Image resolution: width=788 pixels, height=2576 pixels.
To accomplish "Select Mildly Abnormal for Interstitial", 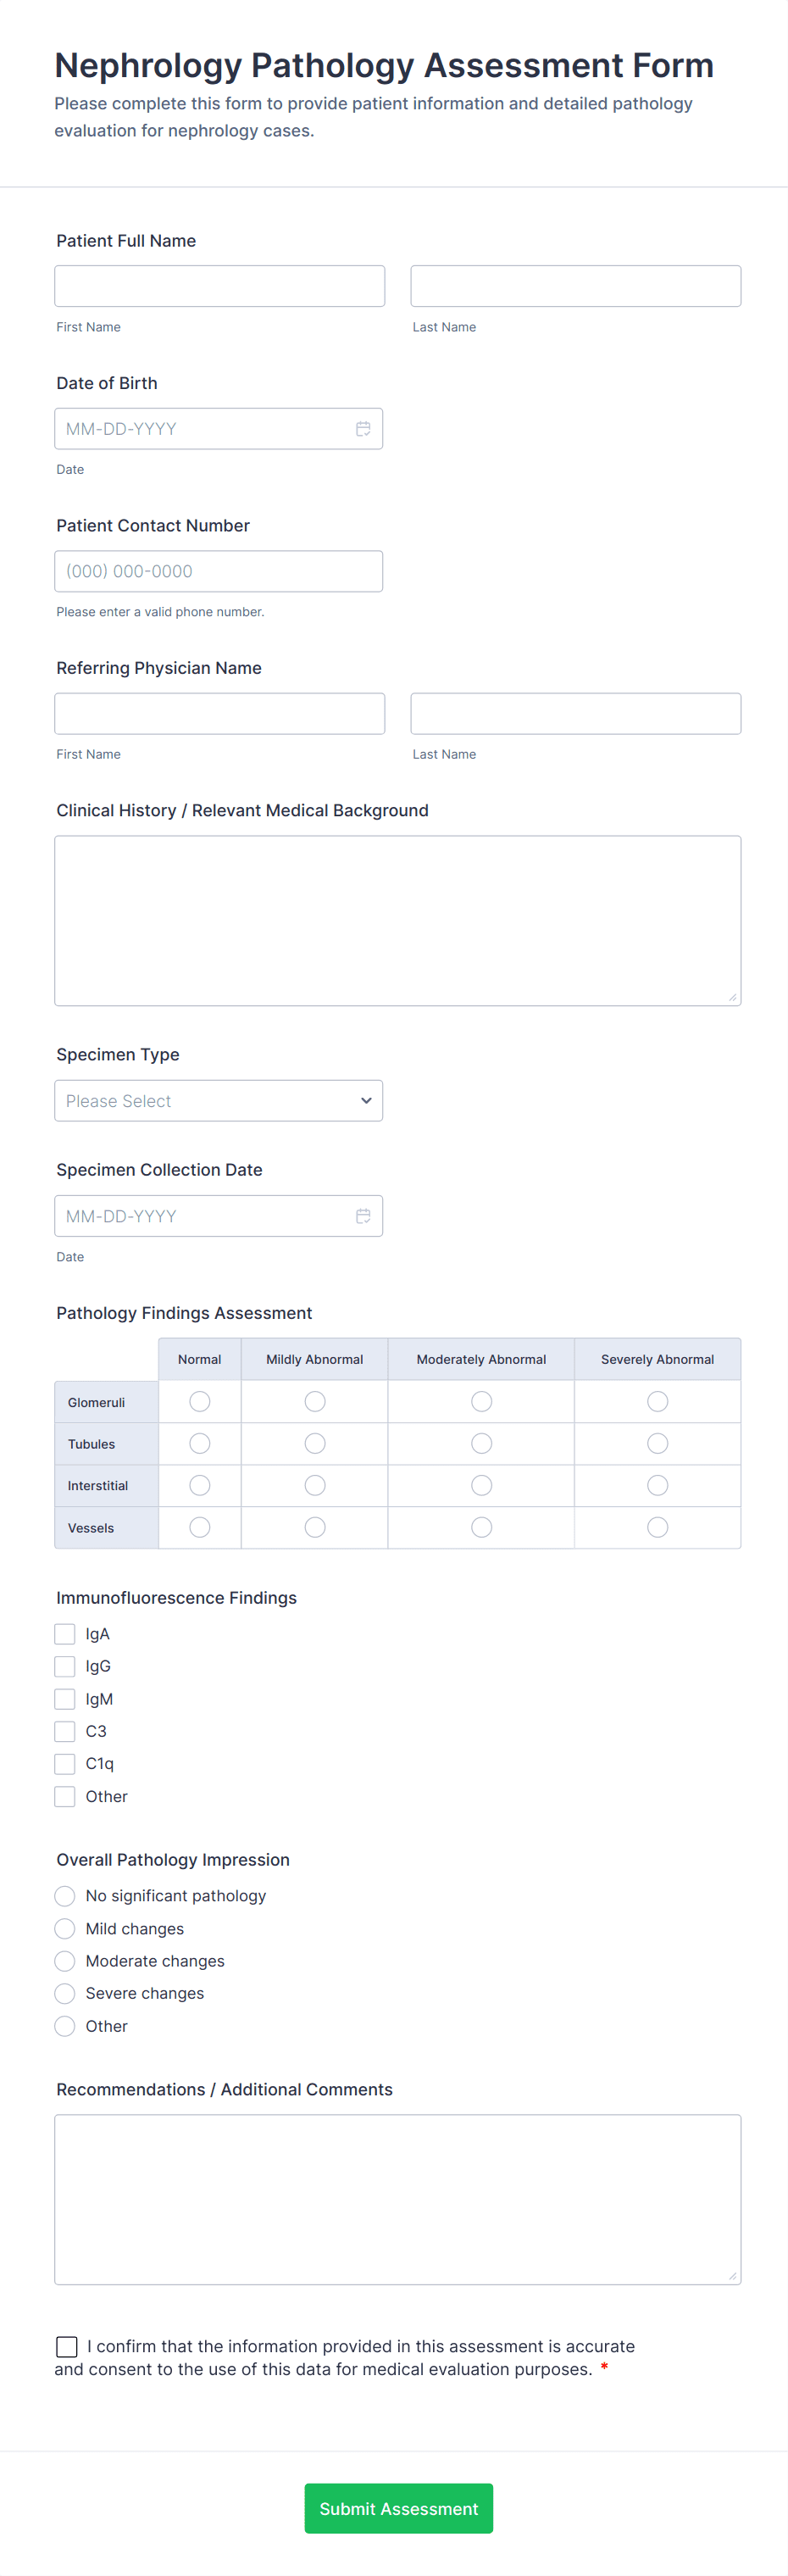I will pos(315,1486).
